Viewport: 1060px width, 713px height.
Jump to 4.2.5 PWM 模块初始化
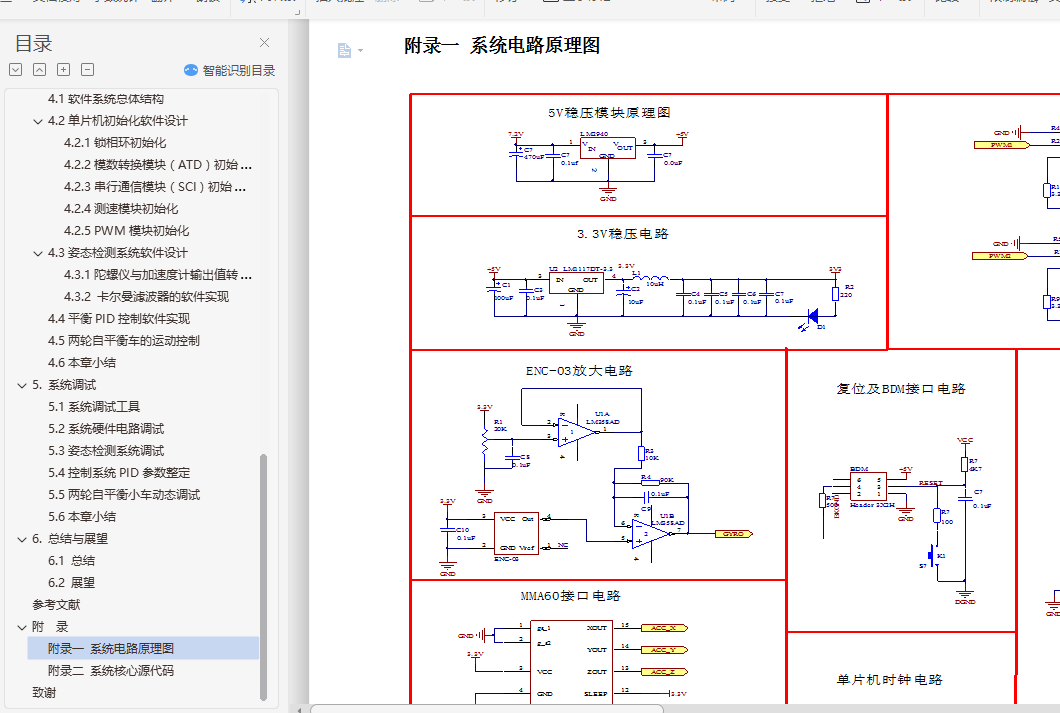coord(126,230)
